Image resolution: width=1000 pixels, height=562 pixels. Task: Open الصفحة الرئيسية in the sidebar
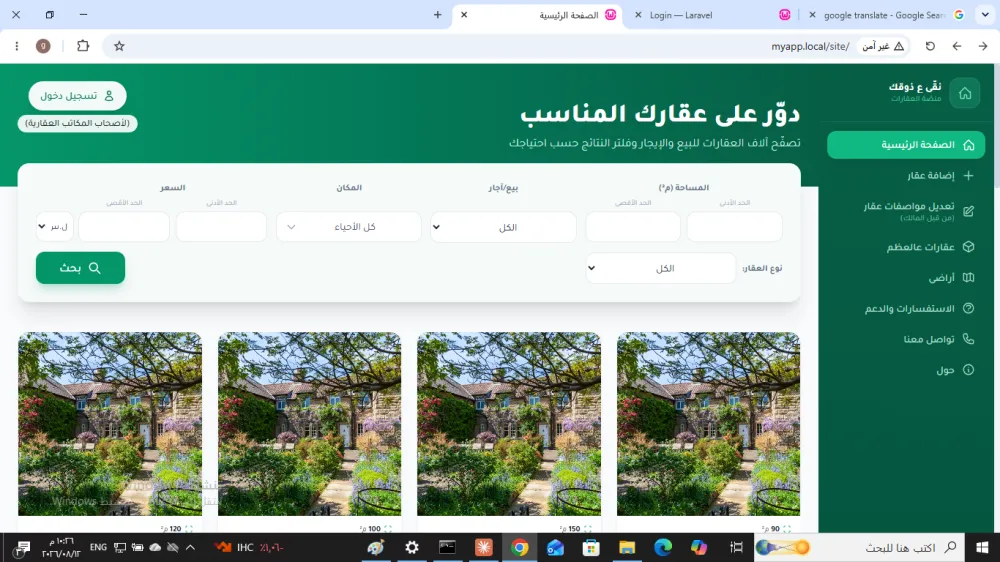click(906, 145)
